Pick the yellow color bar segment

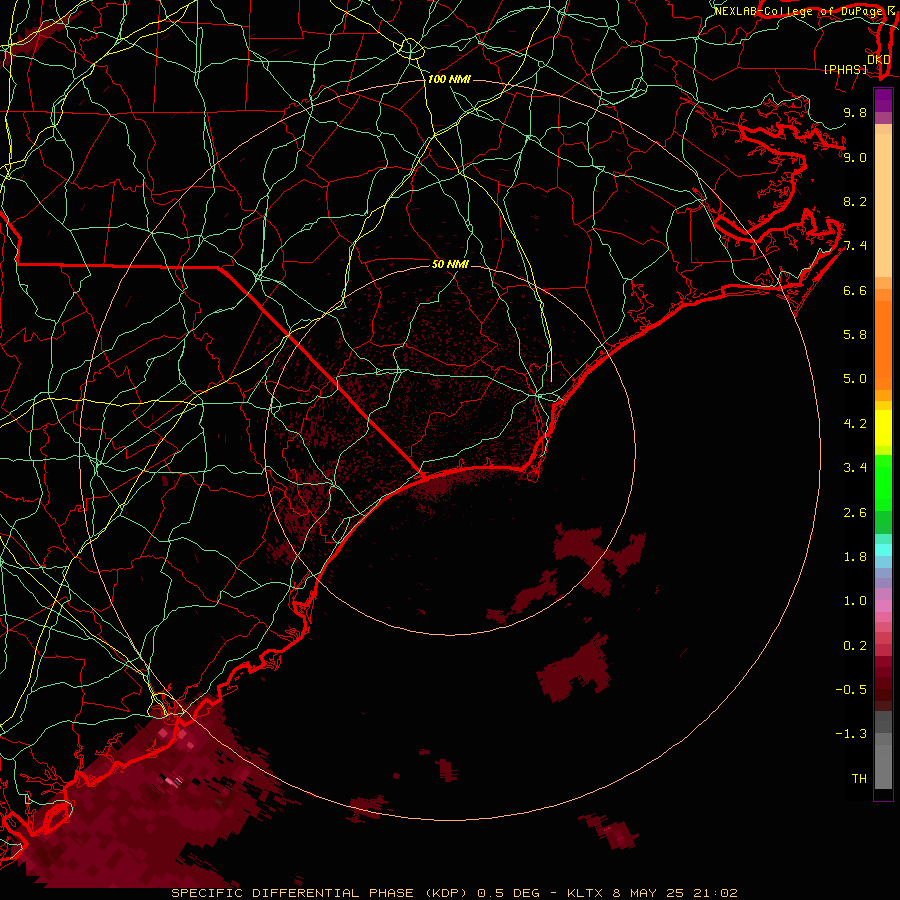(883, 428)
